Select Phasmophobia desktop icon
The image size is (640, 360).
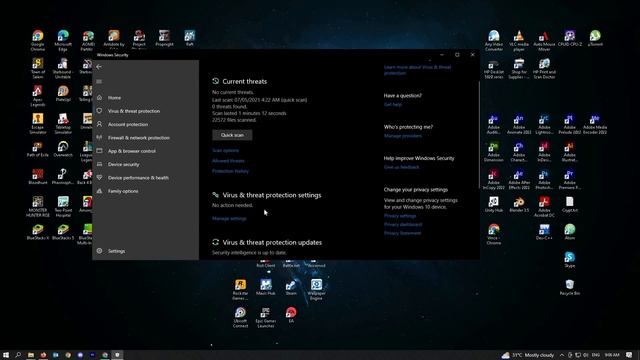[63, 177]
